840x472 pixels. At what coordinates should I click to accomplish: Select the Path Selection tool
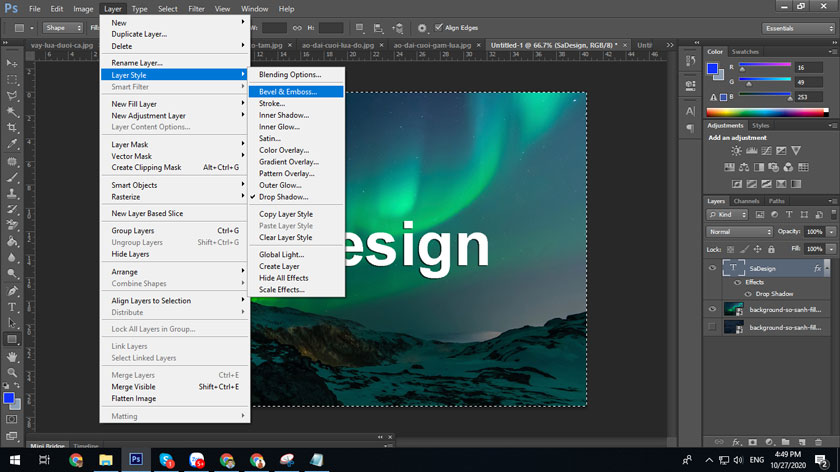[x=12, y=323]
